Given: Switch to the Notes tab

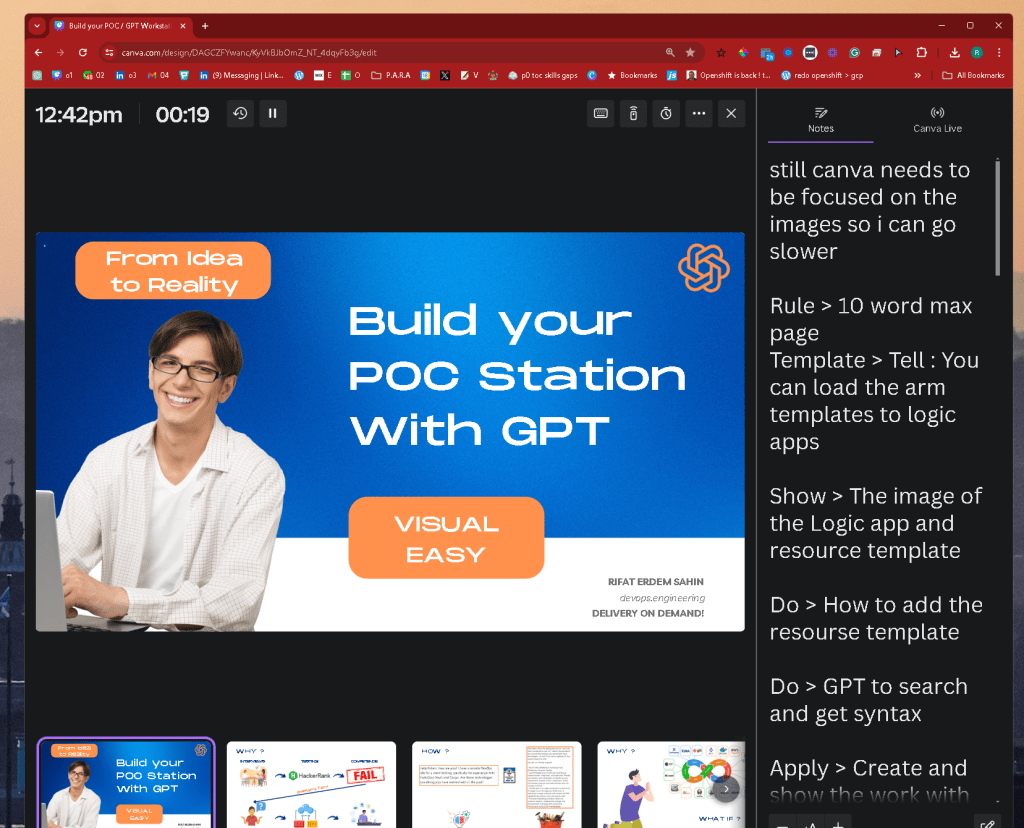Looking at the screenshot, I should pyautogui.click(x=821, y=120).
